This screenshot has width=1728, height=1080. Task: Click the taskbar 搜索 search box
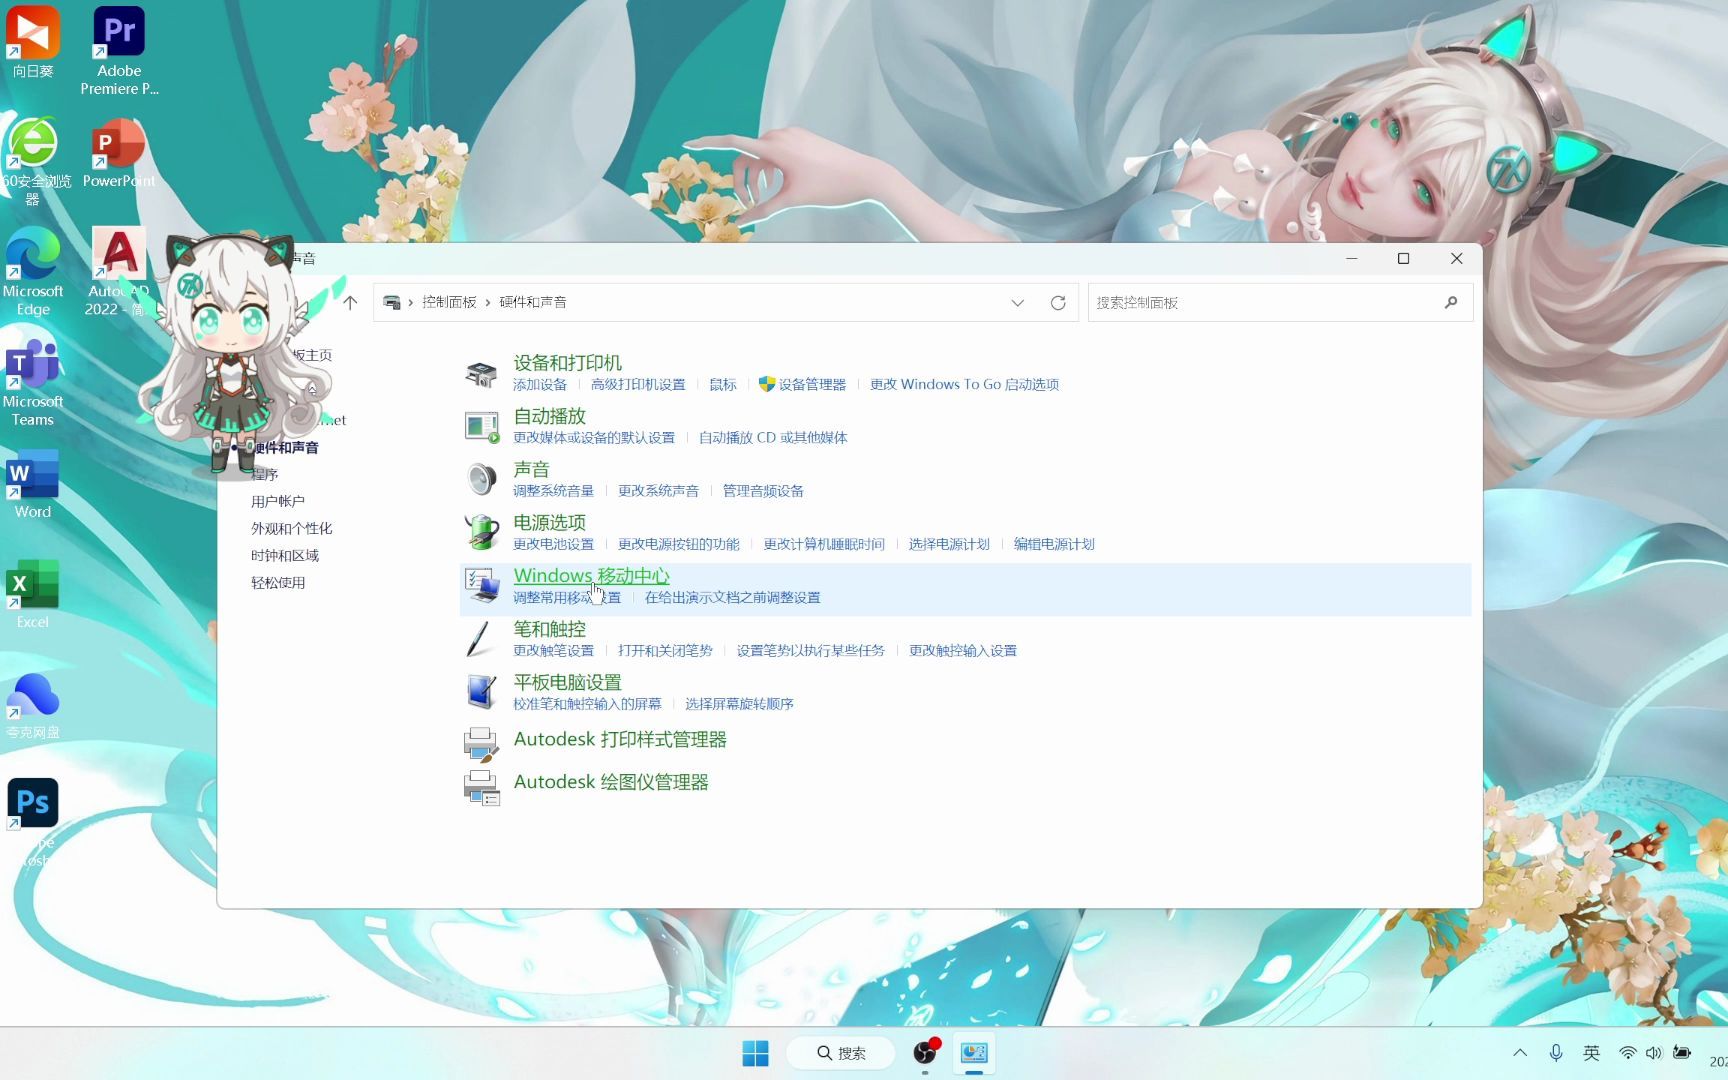point(842,1053)
